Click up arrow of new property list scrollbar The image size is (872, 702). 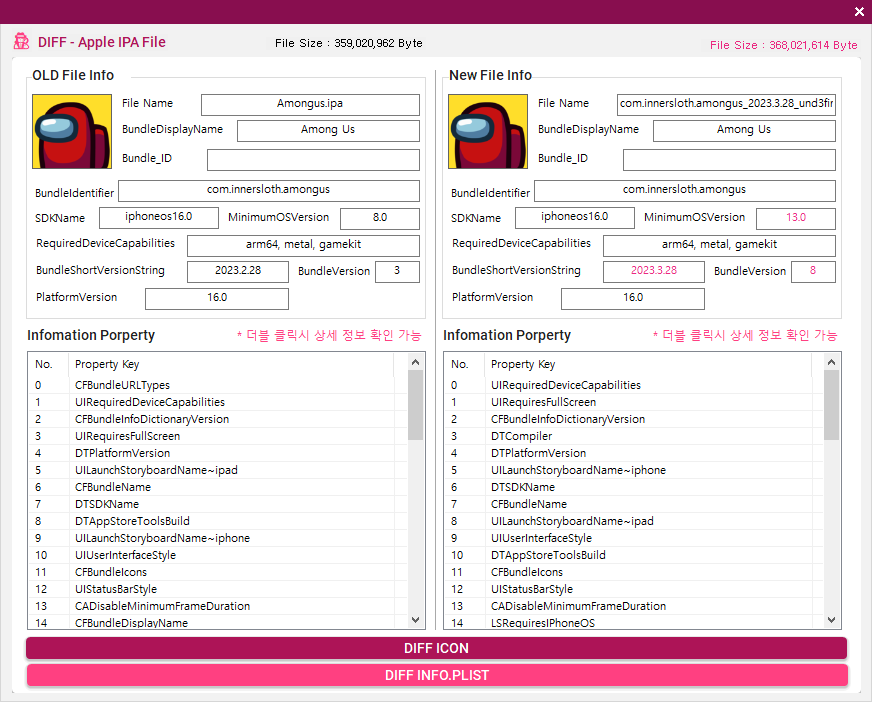[x=831, y=362]
